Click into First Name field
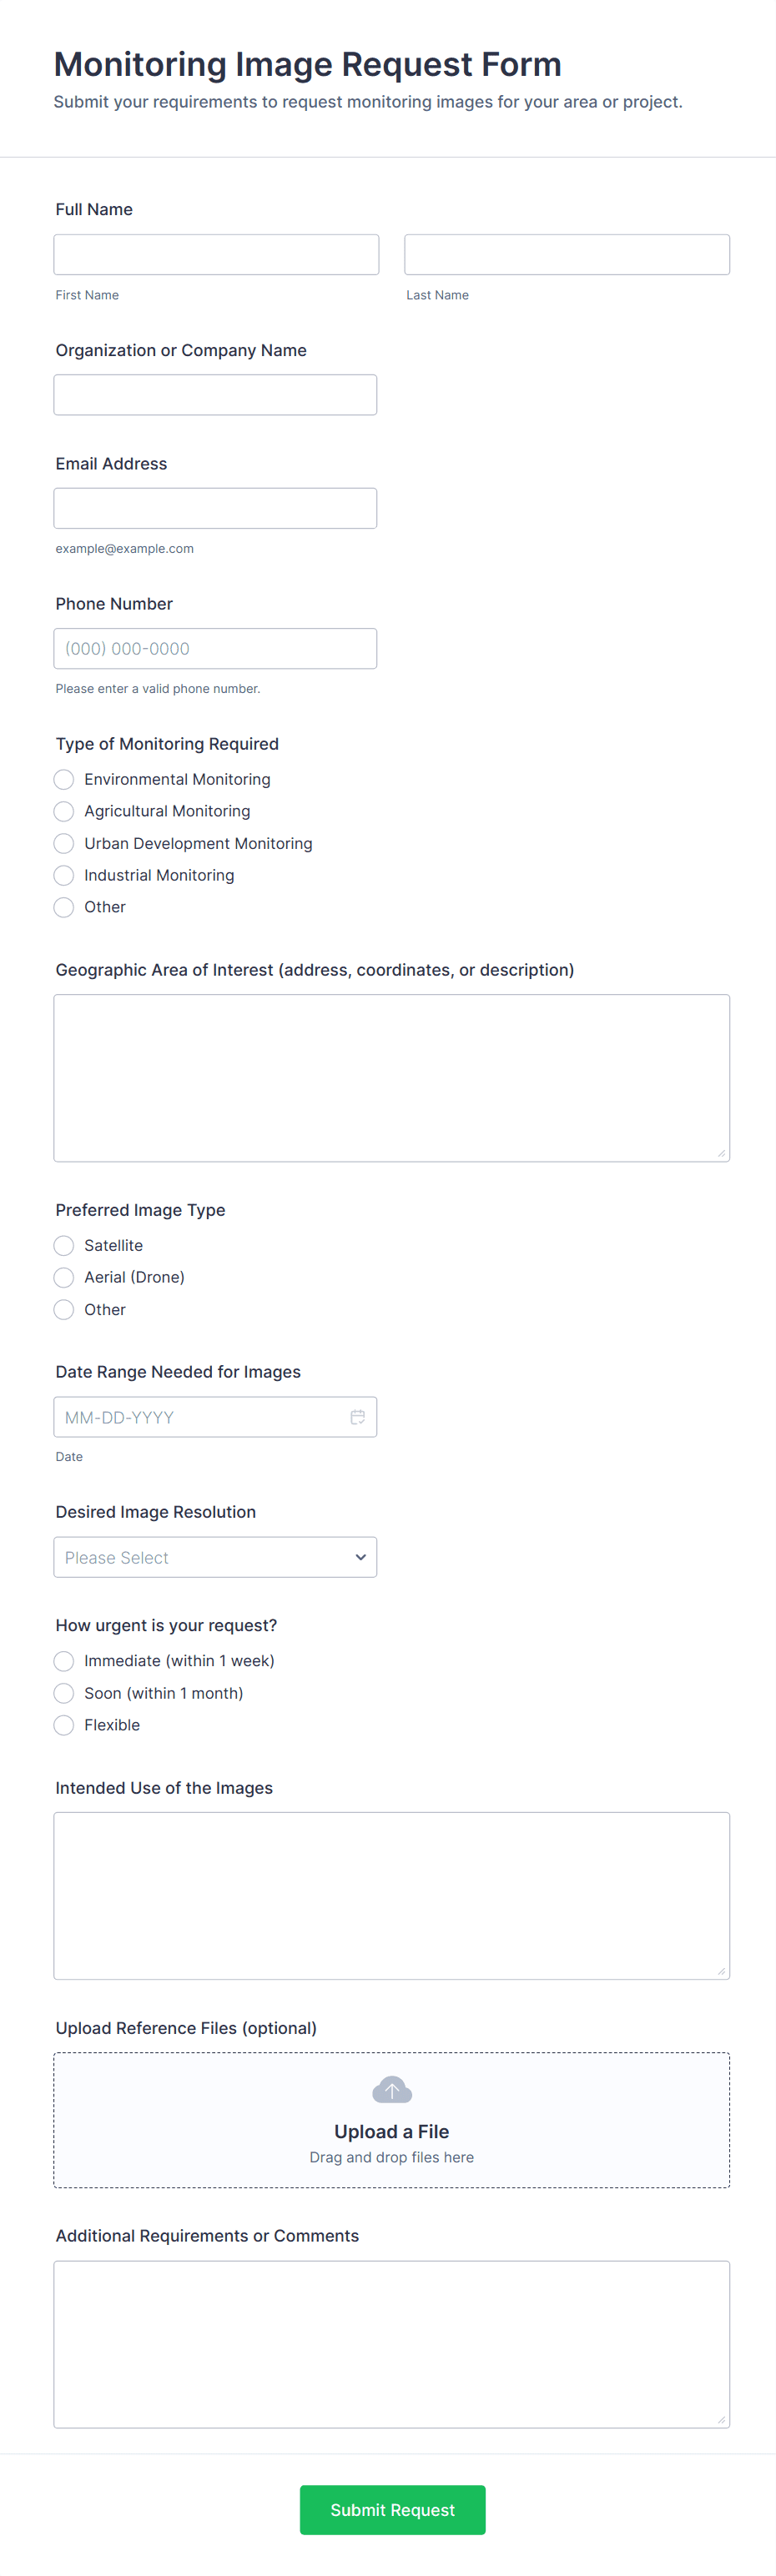The height and width of the screenshot is (2576, 776). pyautogui.click(x=216, y=255)
